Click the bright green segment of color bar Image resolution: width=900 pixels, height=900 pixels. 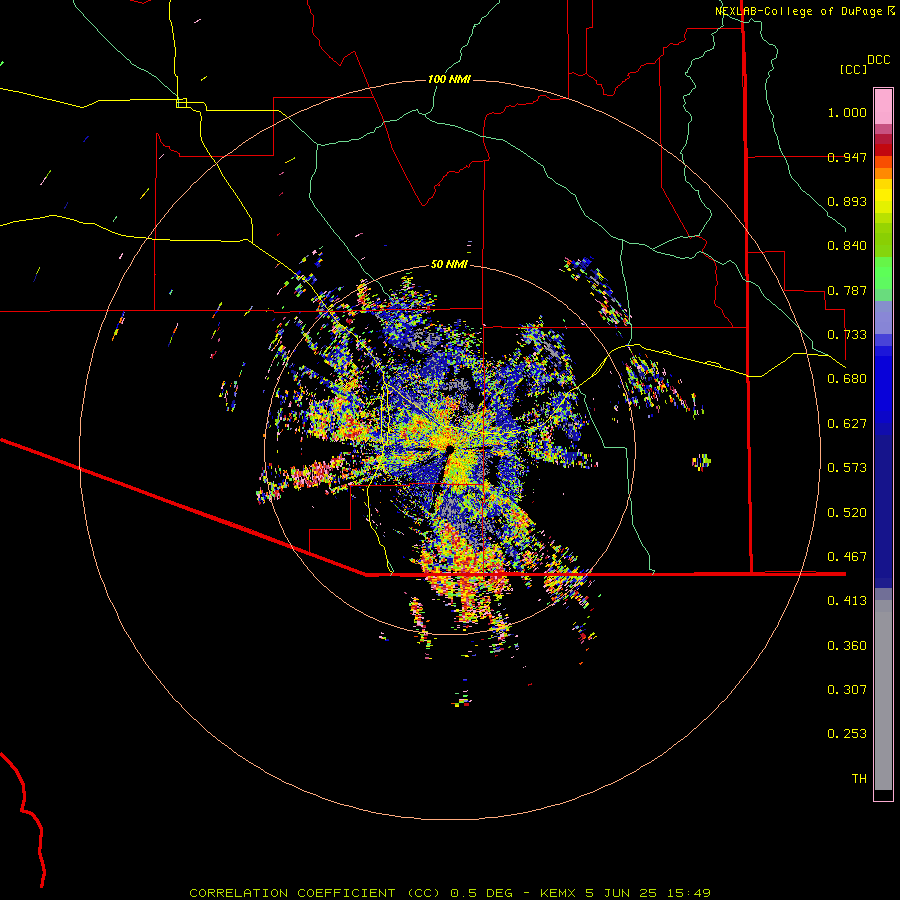click(883, 272)
